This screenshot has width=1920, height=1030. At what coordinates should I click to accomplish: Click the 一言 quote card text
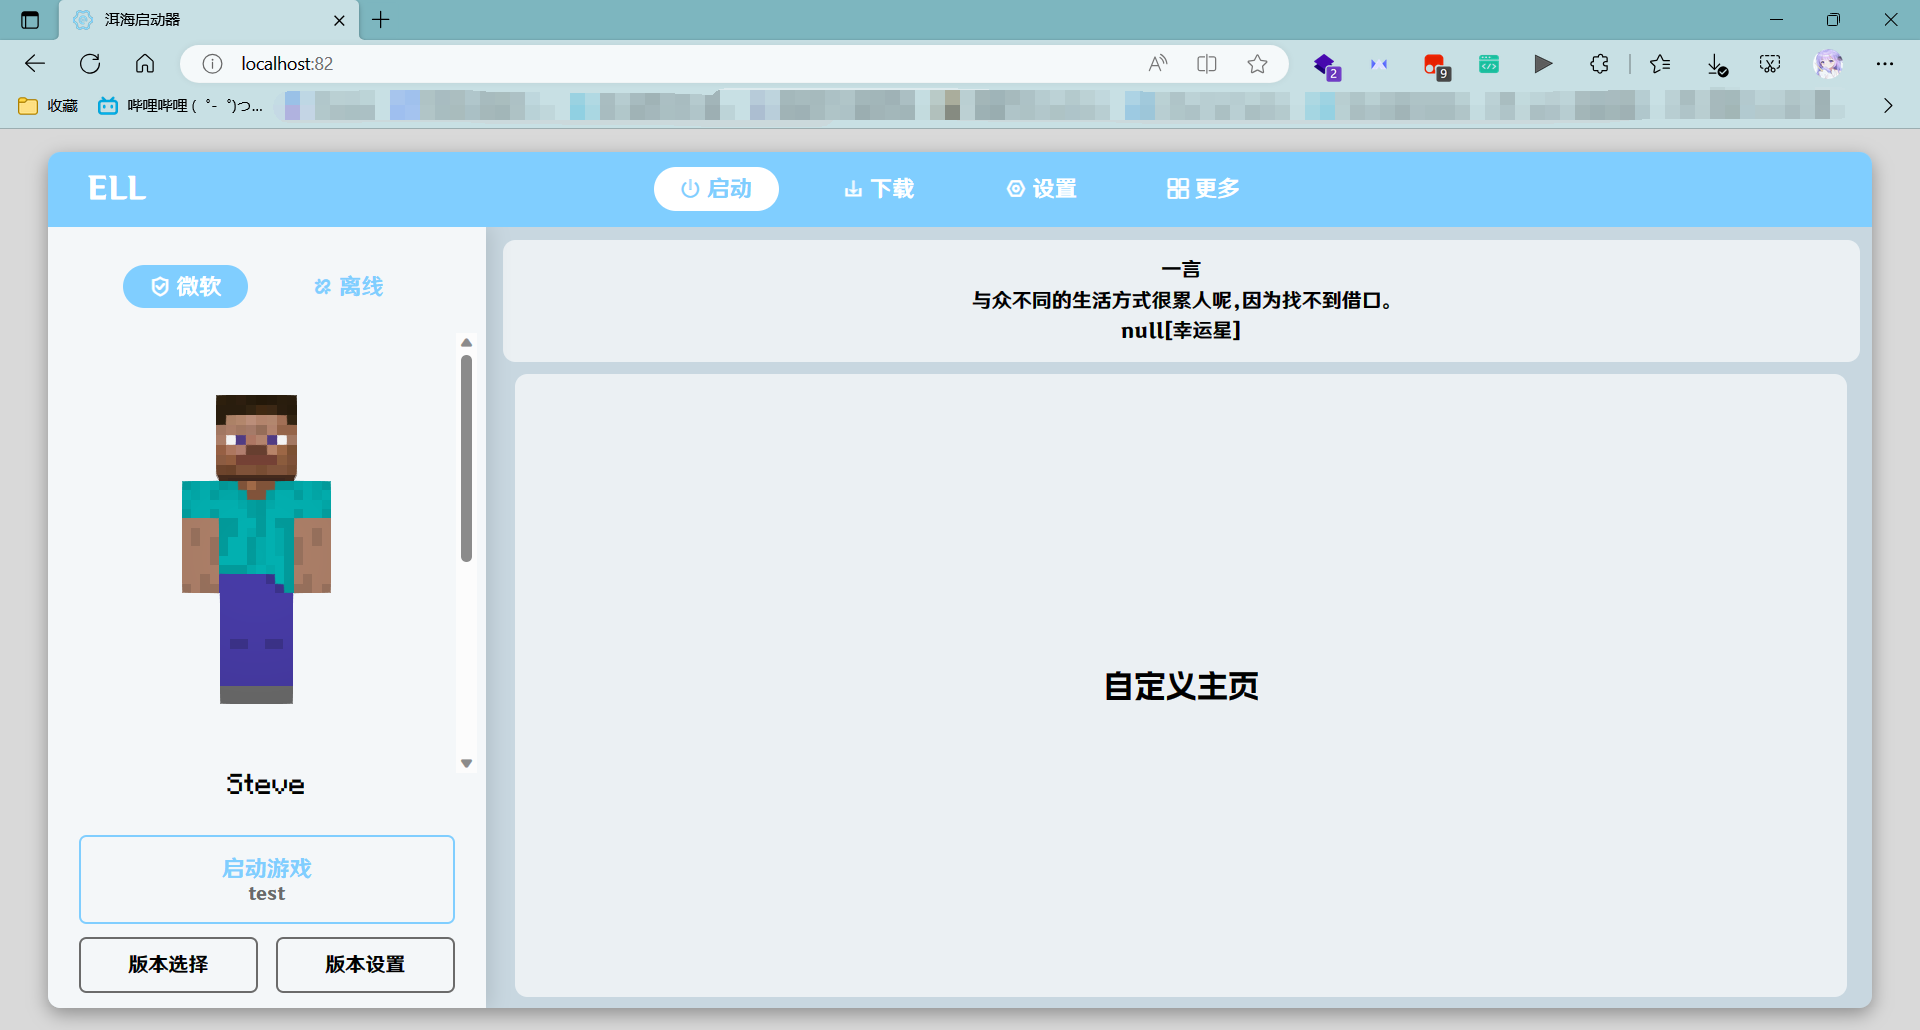click(1181, 300)
